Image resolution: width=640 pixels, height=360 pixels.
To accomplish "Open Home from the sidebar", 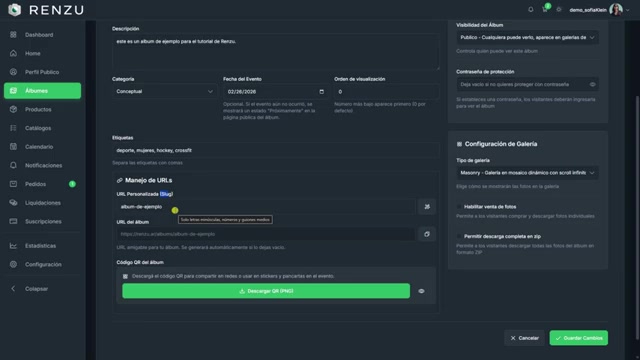I will click(x=42, y=53).
